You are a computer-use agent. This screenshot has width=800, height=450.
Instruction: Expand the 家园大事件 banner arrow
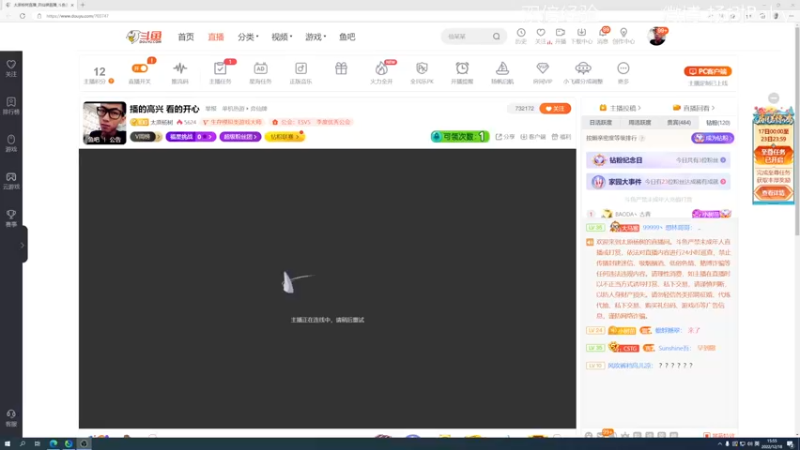(723, 182)
